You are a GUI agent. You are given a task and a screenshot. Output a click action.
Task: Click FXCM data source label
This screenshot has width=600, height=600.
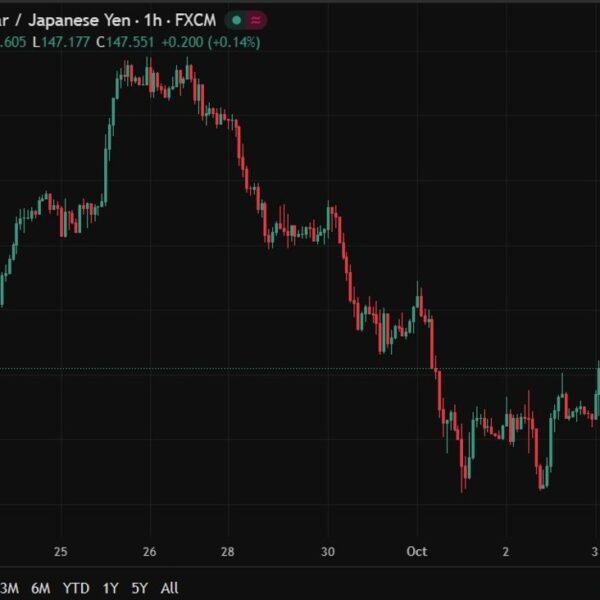coord(198,20)
